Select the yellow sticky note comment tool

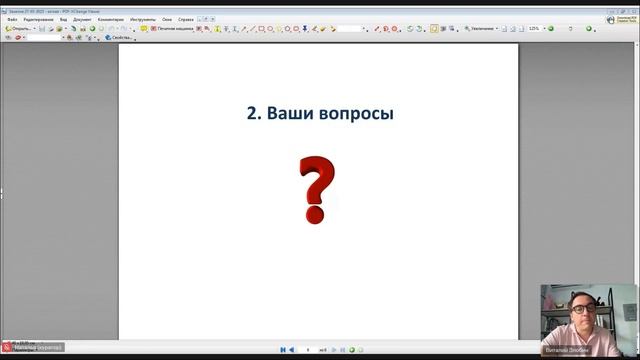pos(144,29)
